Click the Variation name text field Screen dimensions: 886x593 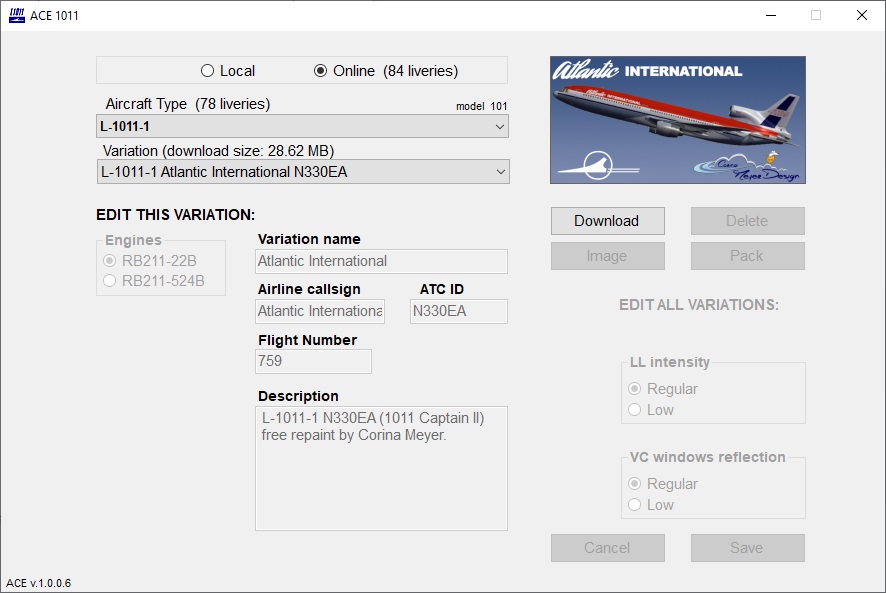tap(381, 261)
